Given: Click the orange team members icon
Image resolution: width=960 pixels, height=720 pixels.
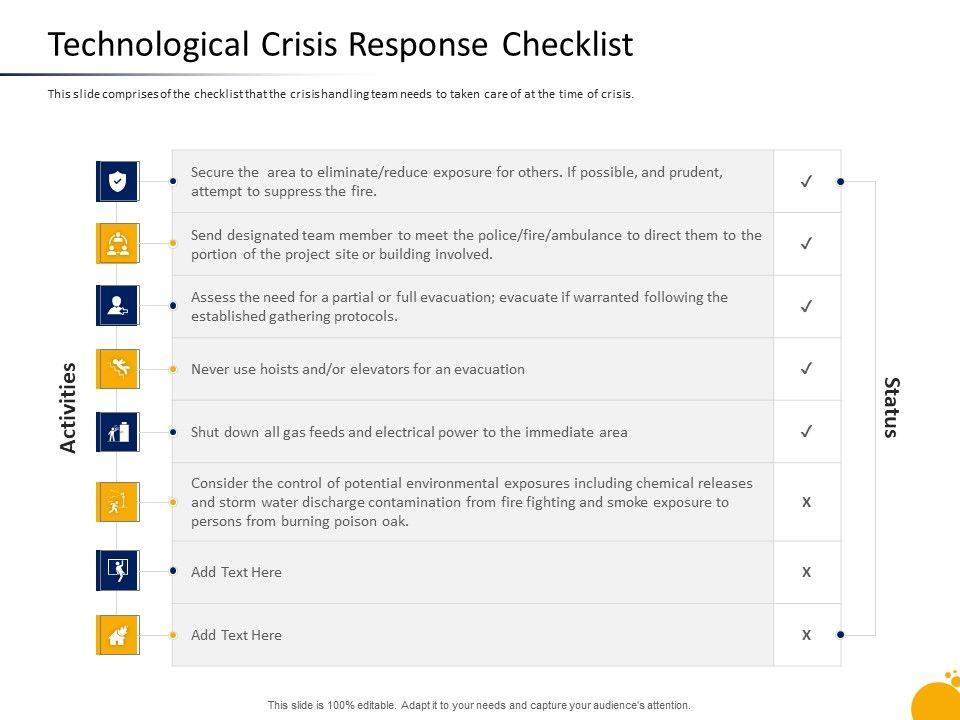Looking at the screenshot, I should tap(118, 243).
